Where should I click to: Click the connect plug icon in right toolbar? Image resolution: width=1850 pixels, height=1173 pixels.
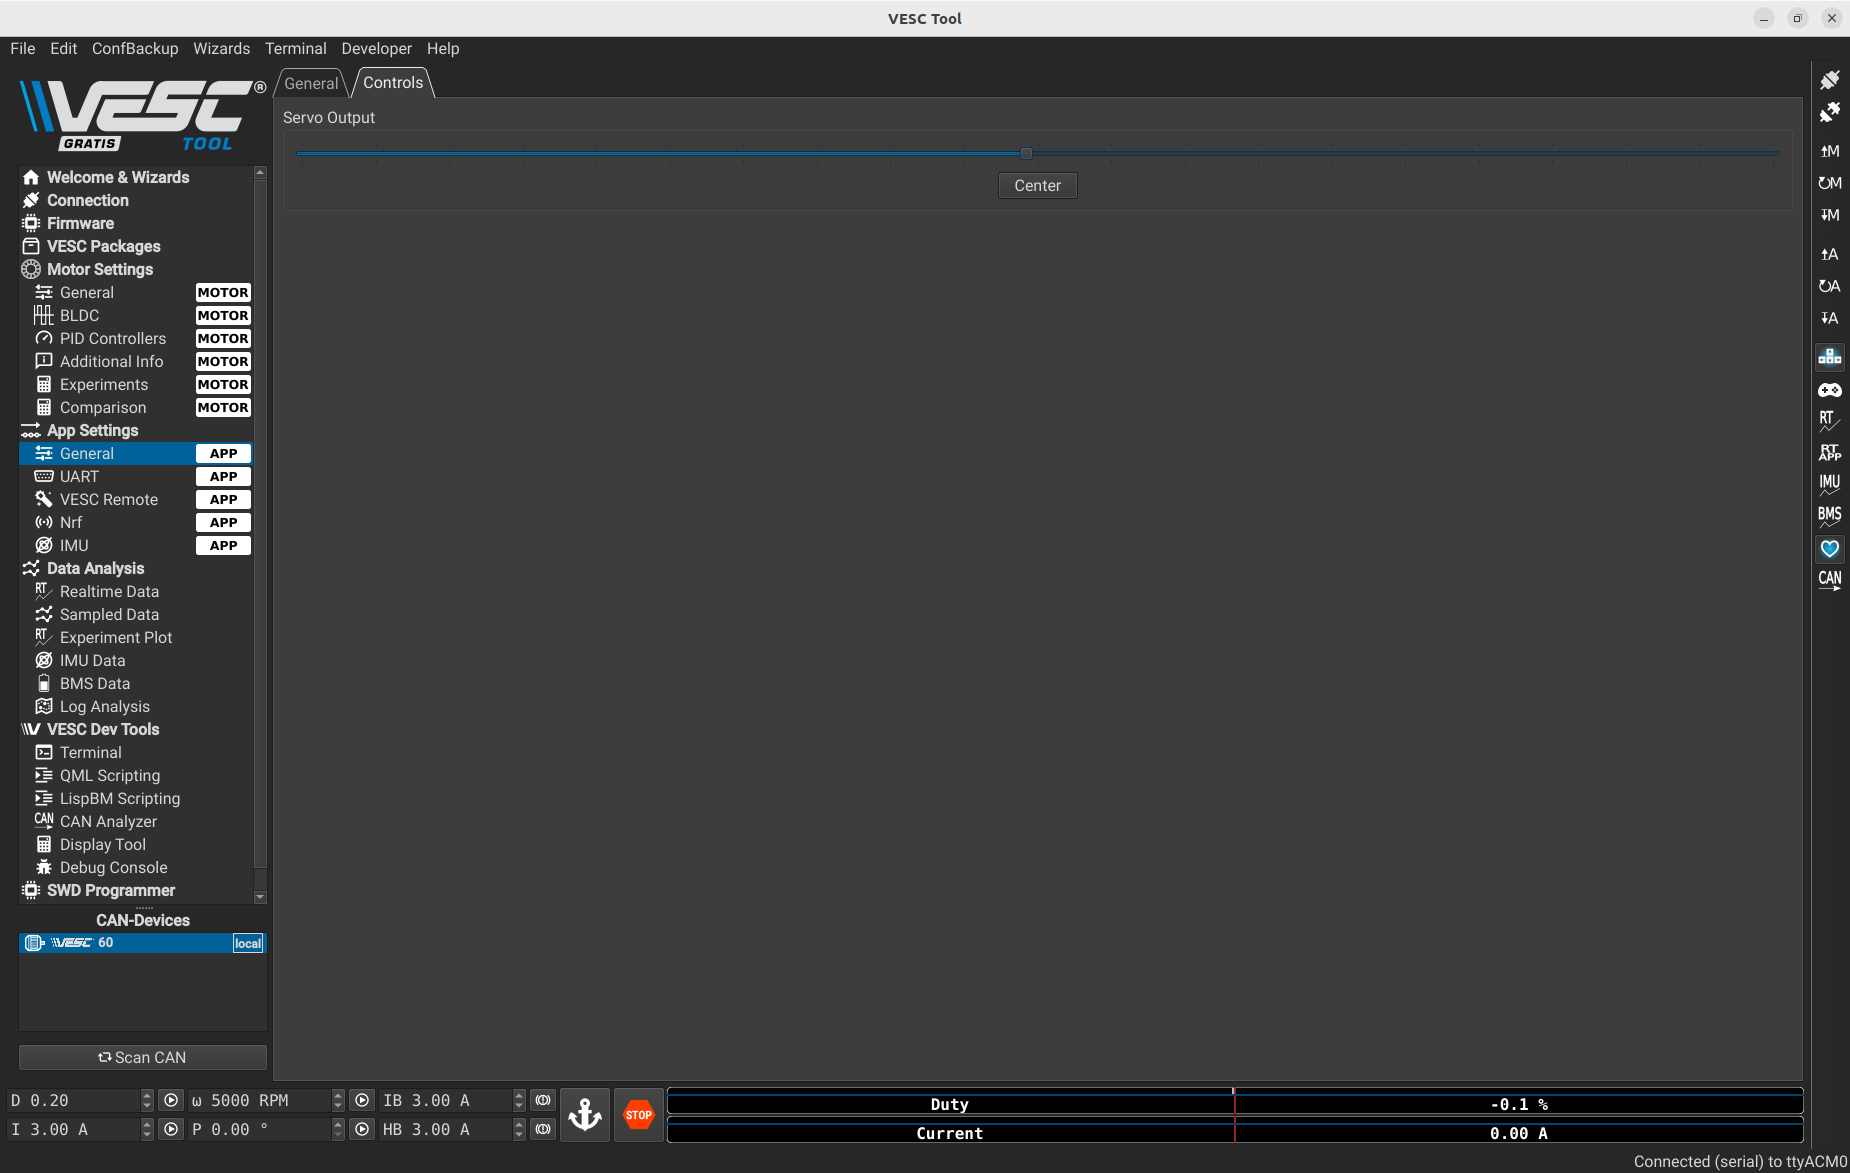pos(1829,80)
